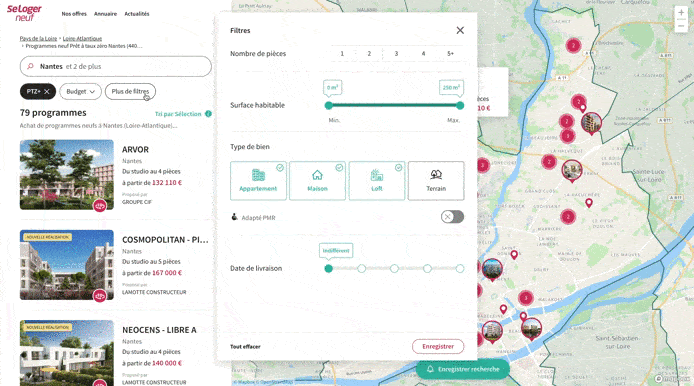
Task: Toggle the Adapté PMR switch
Action: click(452, 217)
